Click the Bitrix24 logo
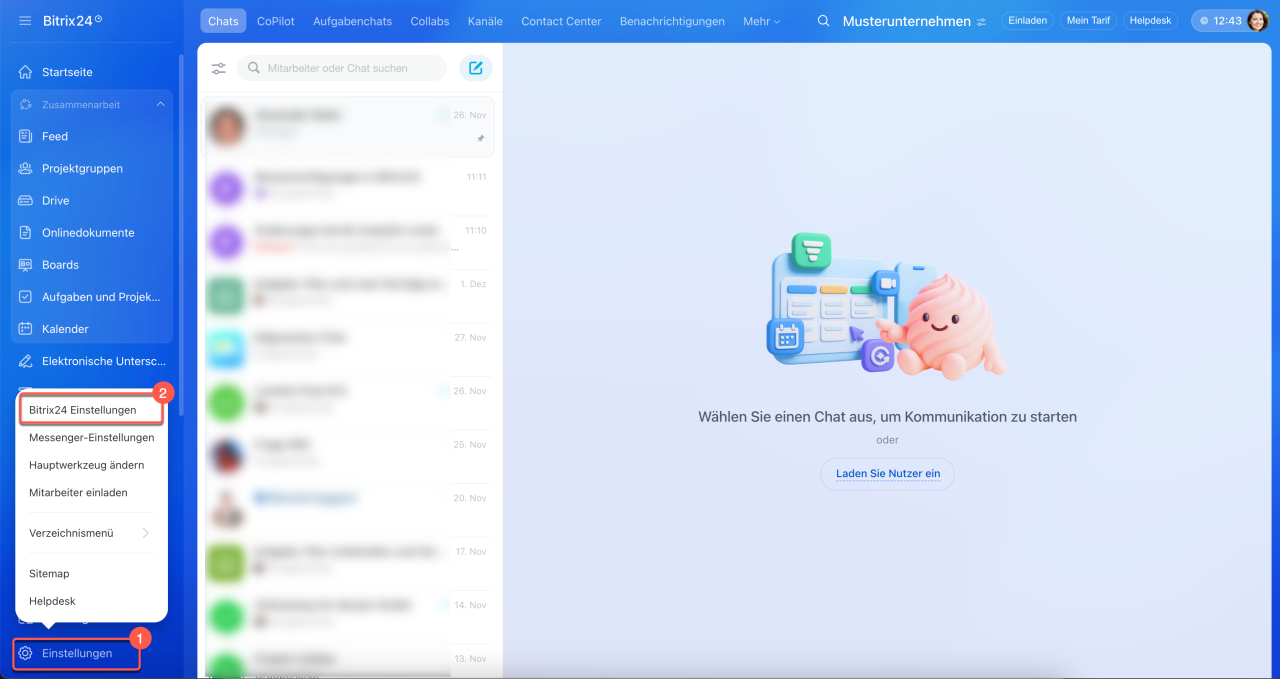The image size is (1280, 679). 72,21
